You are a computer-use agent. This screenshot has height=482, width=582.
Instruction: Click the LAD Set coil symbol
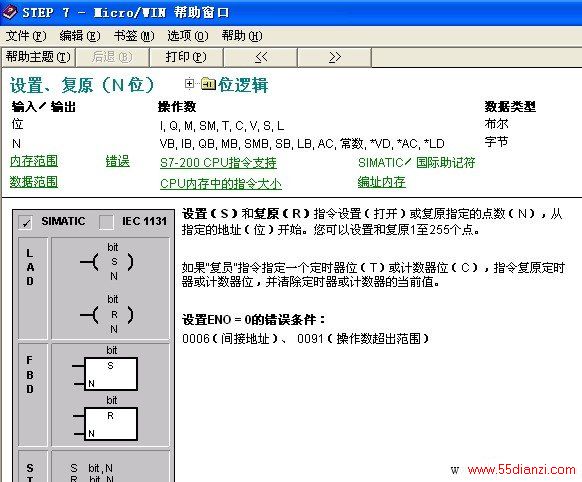tap(107, 262)
